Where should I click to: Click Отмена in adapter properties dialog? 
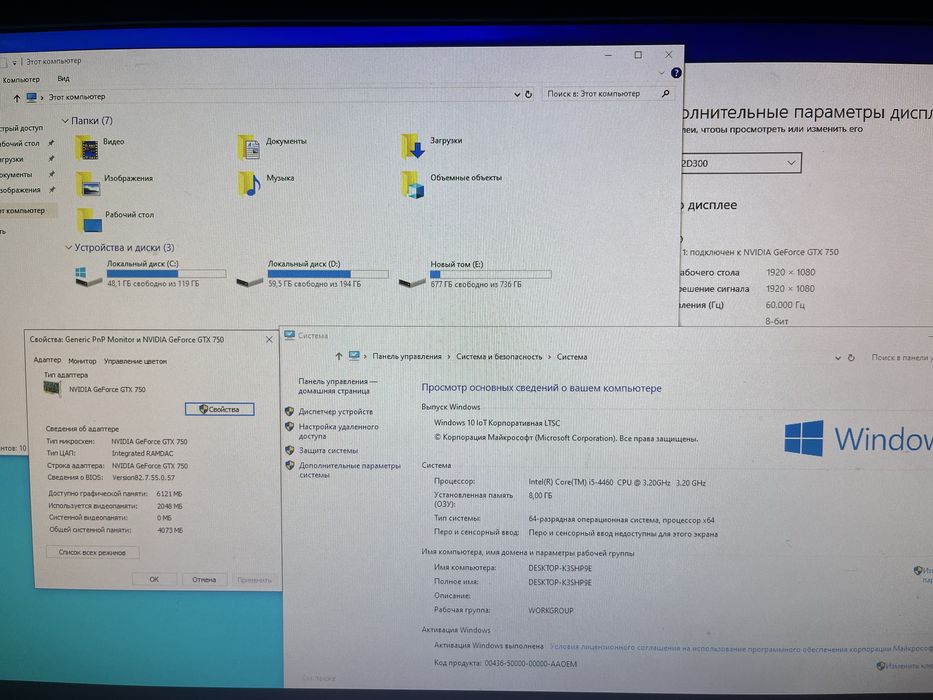tap(204, 579)
